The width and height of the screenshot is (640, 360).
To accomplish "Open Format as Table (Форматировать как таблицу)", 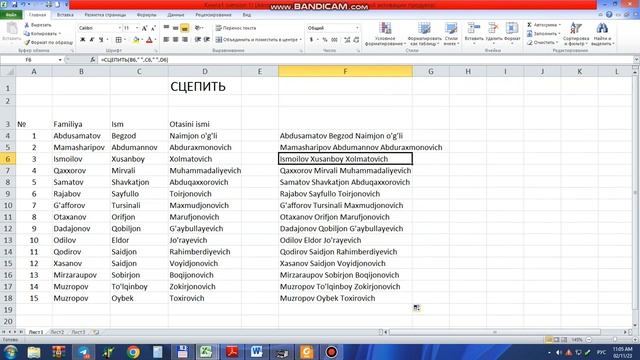I will [x=424, y=33].
